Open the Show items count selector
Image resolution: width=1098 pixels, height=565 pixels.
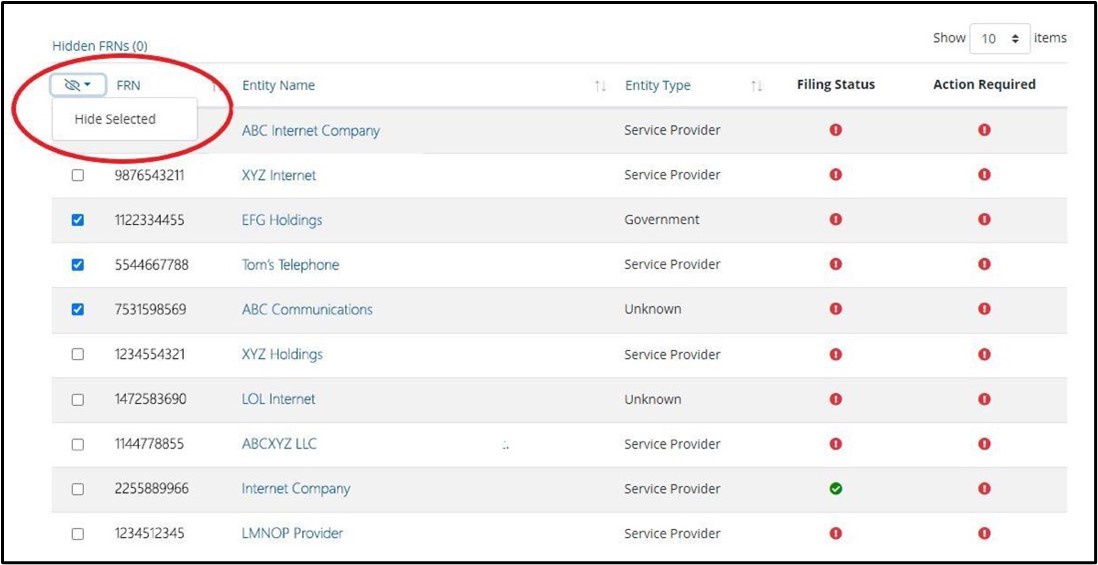coord(999,39)
